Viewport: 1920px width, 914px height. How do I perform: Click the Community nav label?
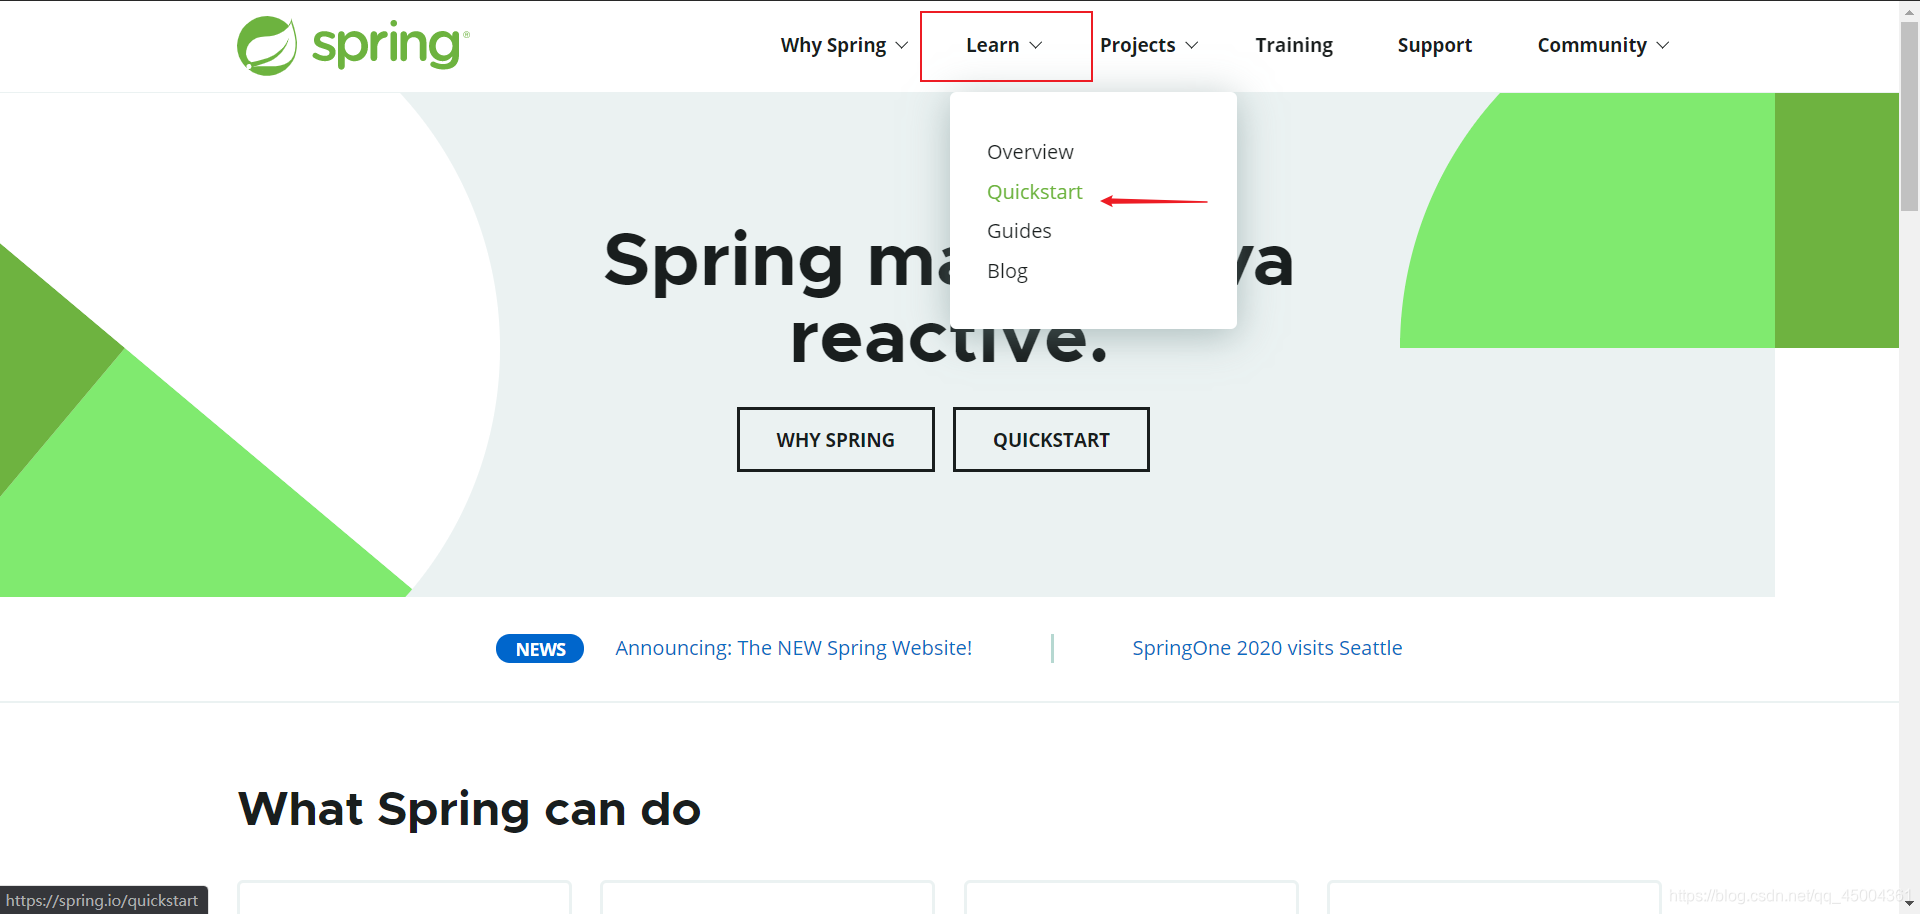tap(1592, 45)
